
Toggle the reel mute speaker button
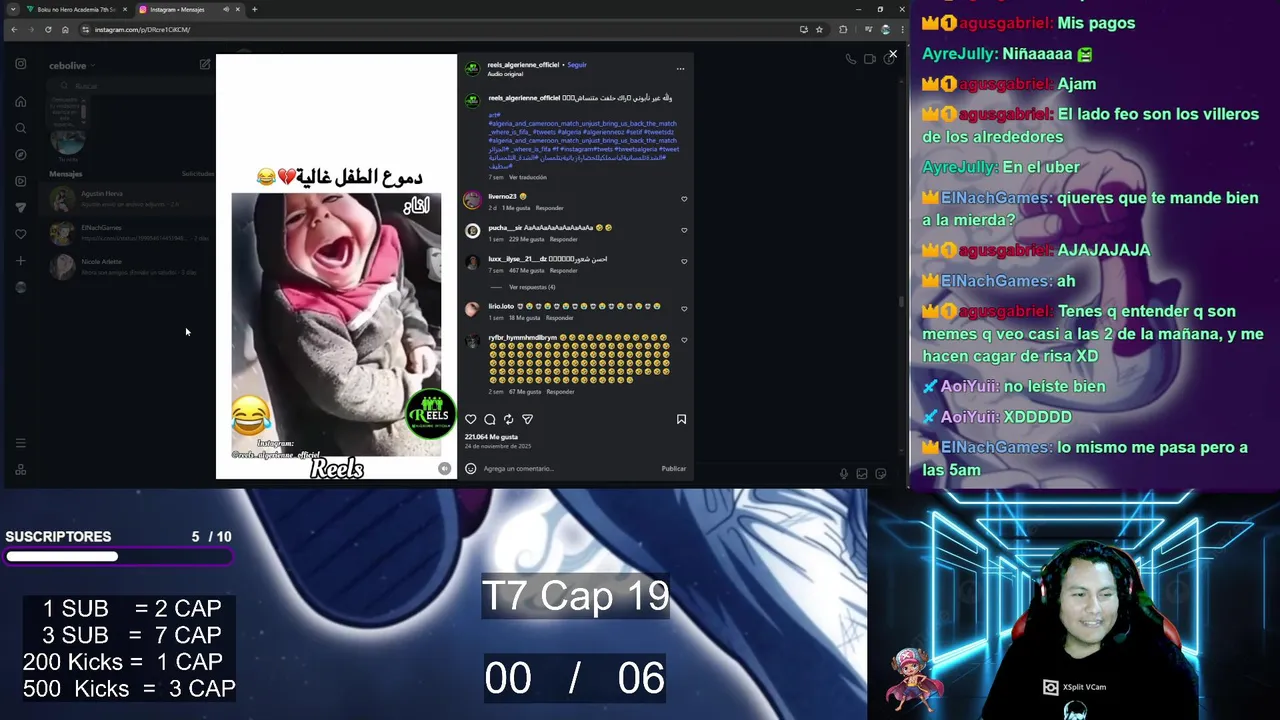444,468
